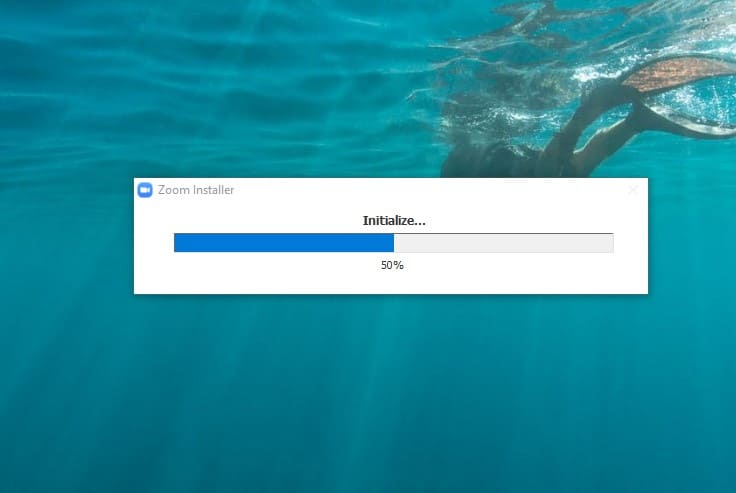Click the left end of the progress bar
Screen dimensions: 736x493
[x=177, y=243]
